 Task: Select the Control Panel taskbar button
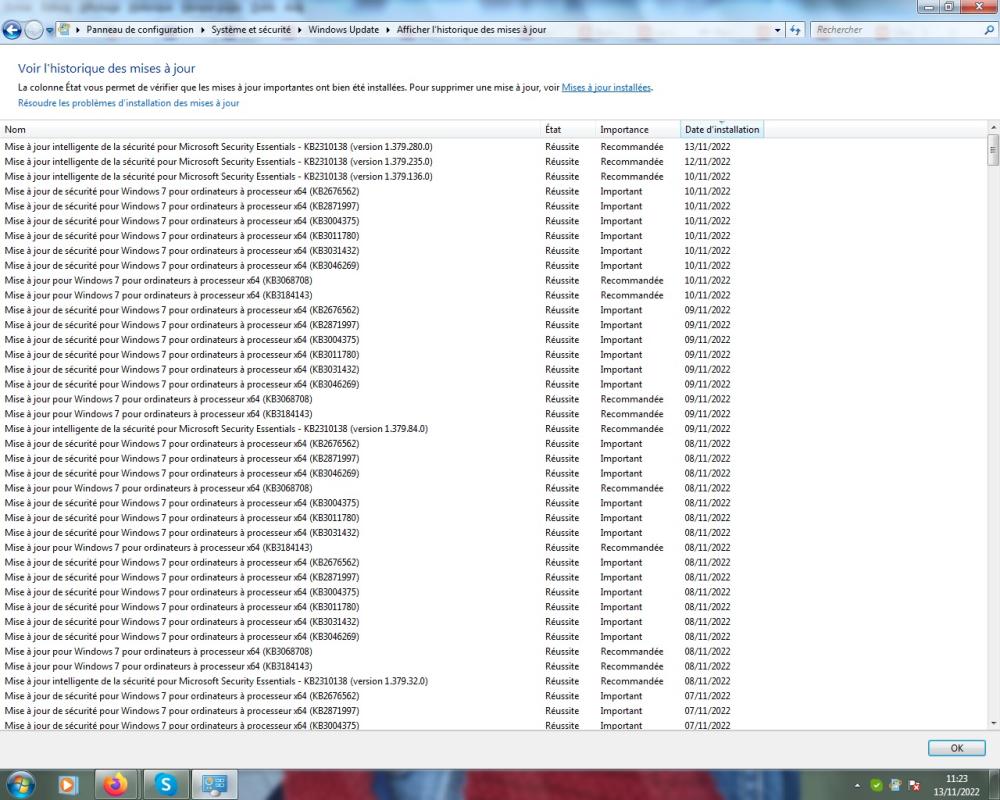coord(214,785)
